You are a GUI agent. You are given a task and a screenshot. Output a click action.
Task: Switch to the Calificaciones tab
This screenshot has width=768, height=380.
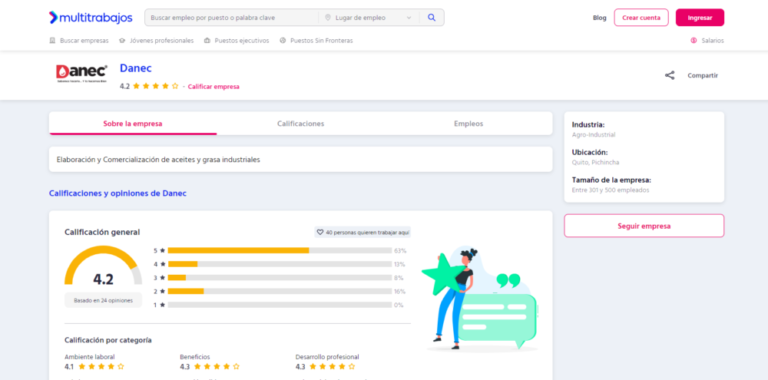click(300, 123)
